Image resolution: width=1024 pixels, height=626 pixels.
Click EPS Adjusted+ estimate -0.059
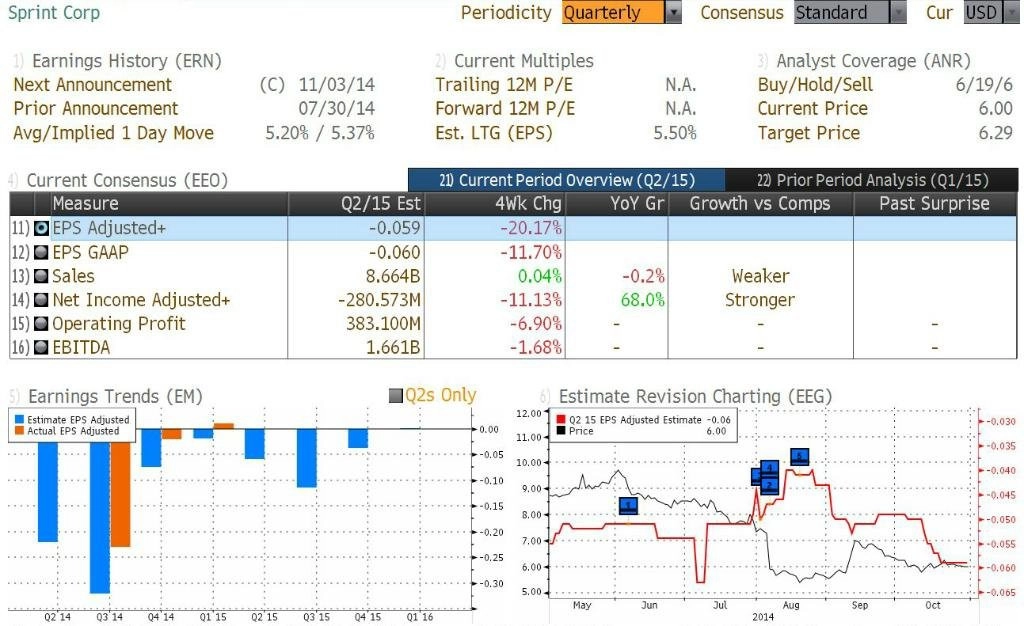394,228
